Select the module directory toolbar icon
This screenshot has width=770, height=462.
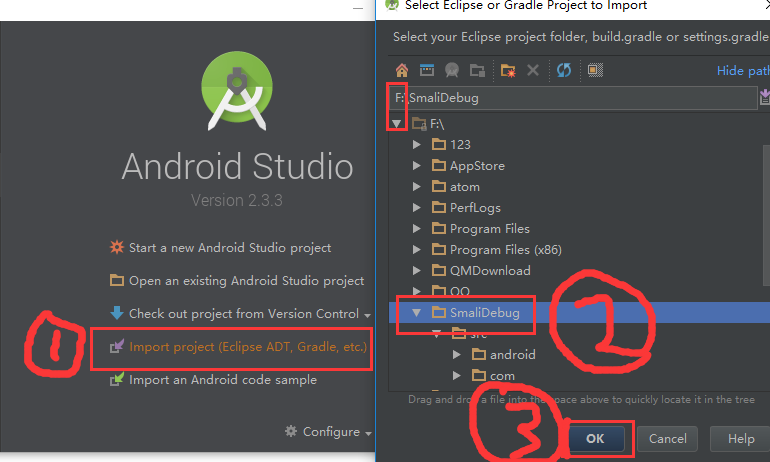(x=477, y=70)
